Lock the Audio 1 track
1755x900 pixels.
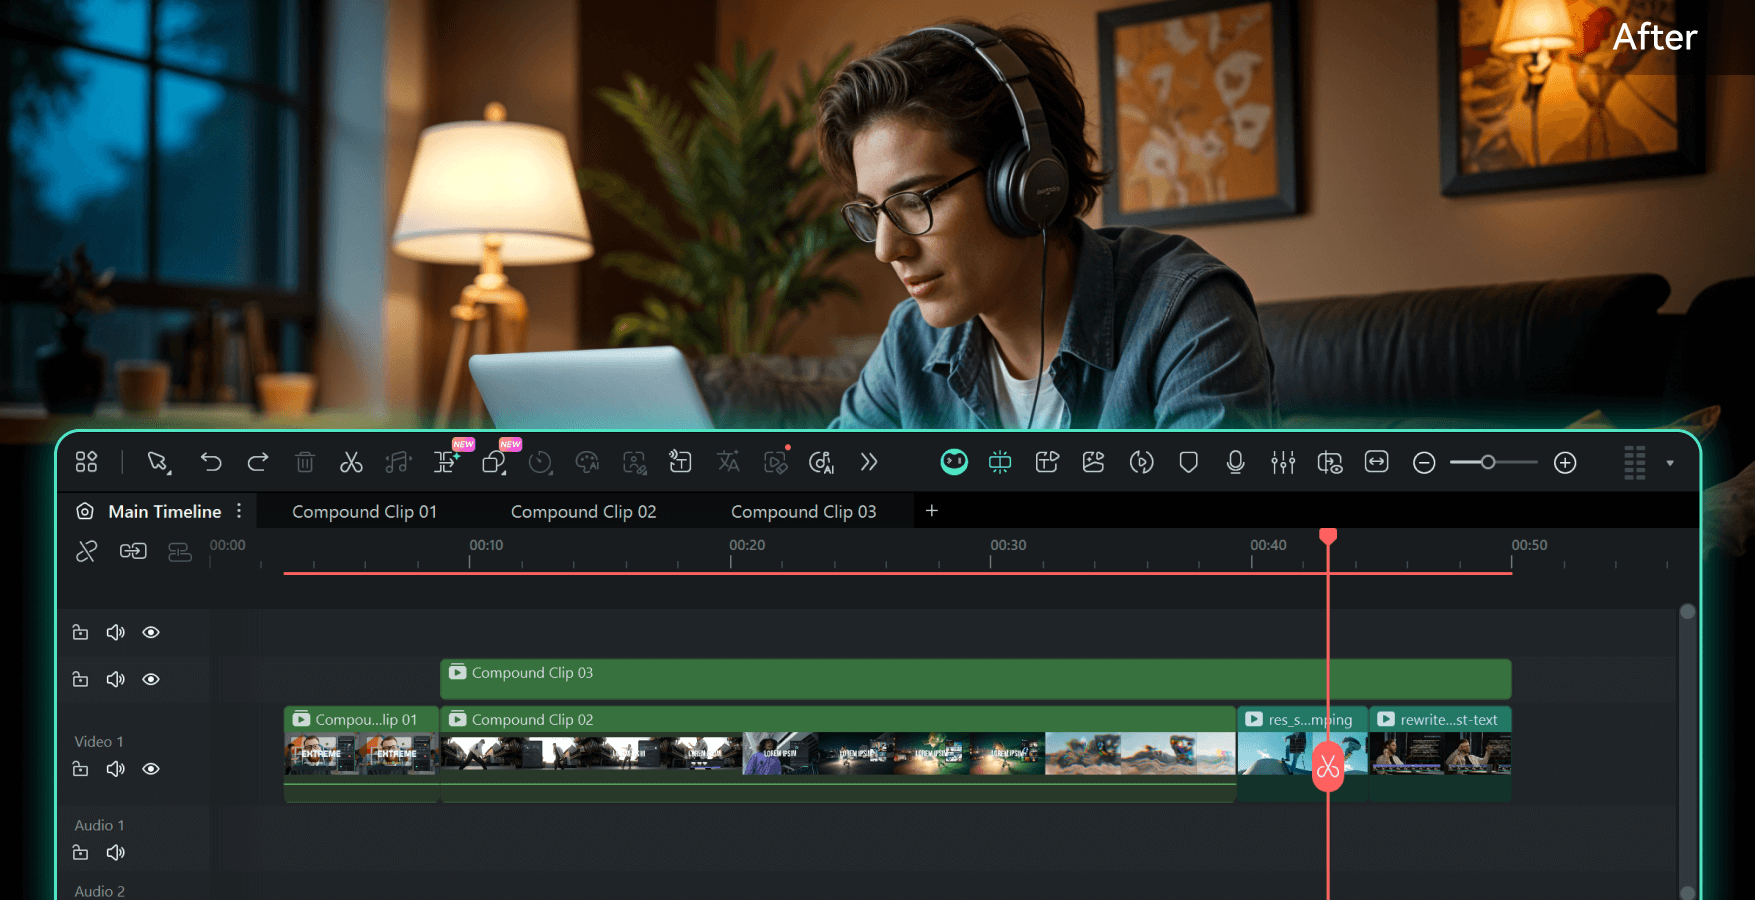81,853
